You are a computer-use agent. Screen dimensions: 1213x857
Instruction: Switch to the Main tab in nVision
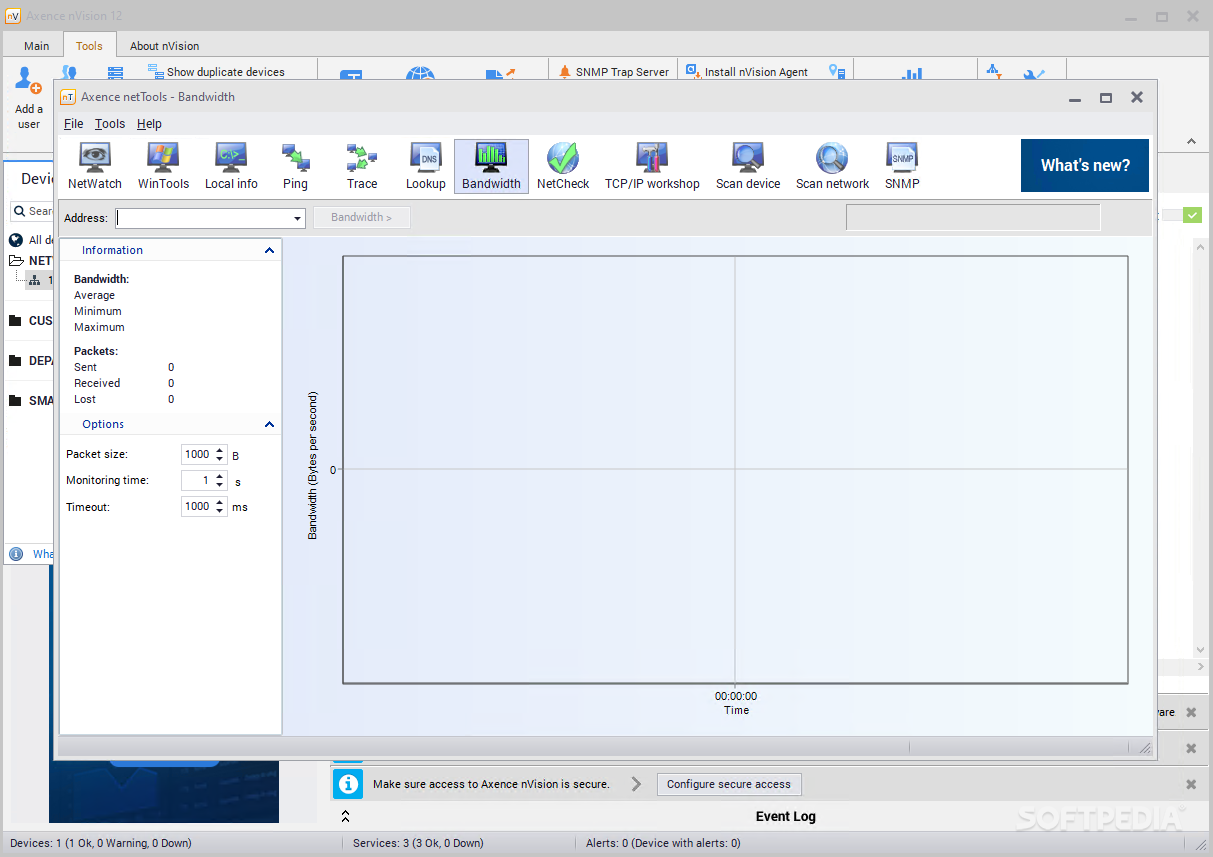tap(37, 46)
